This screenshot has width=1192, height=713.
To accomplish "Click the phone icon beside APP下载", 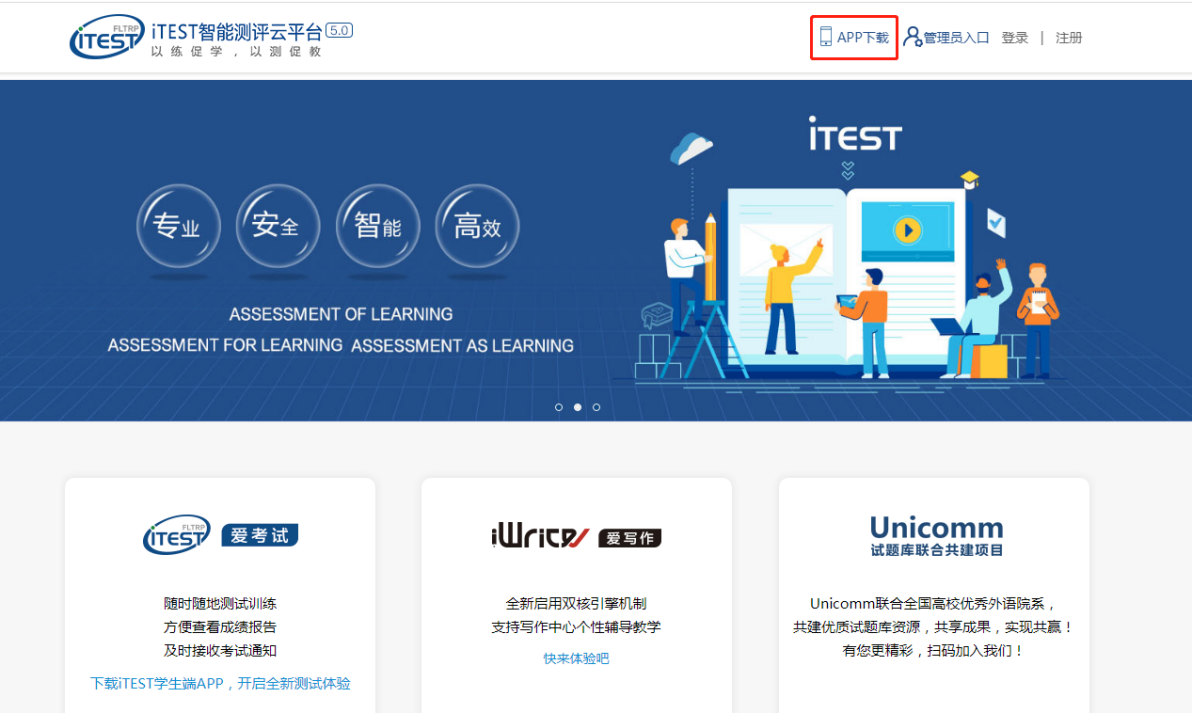I will (825, 37).
